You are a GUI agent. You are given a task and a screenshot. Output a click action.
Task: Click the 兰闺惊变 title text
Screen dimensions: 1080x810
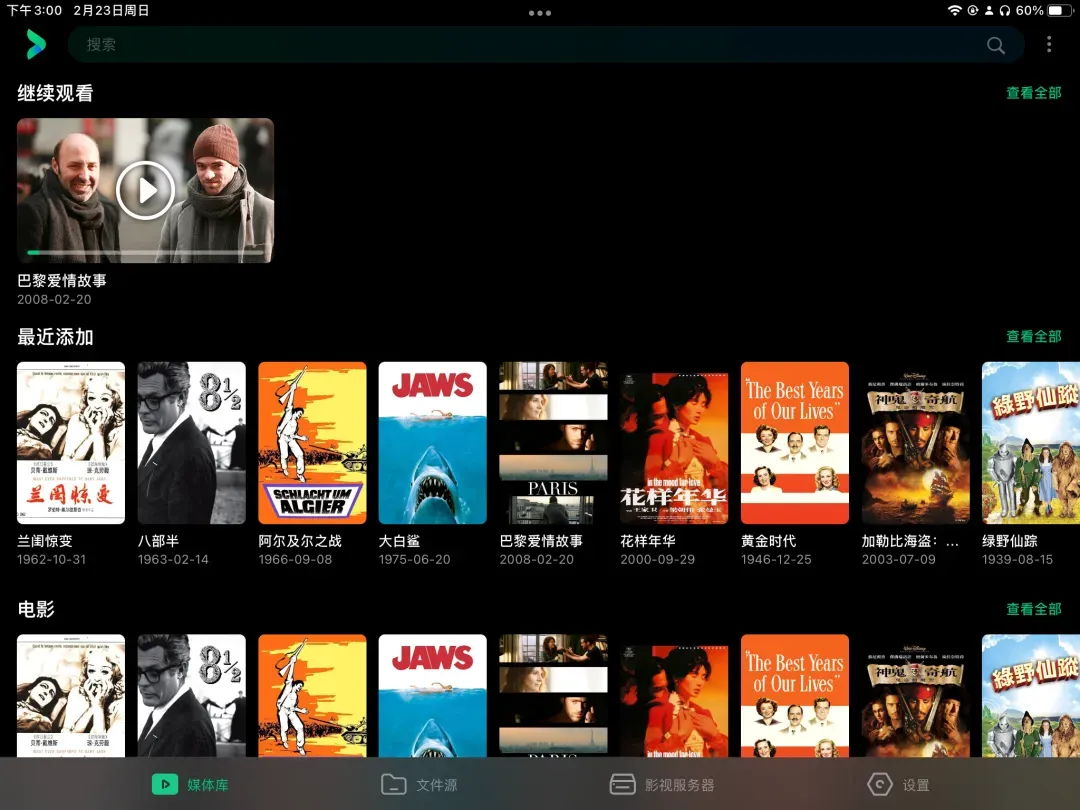coord(45,541)
